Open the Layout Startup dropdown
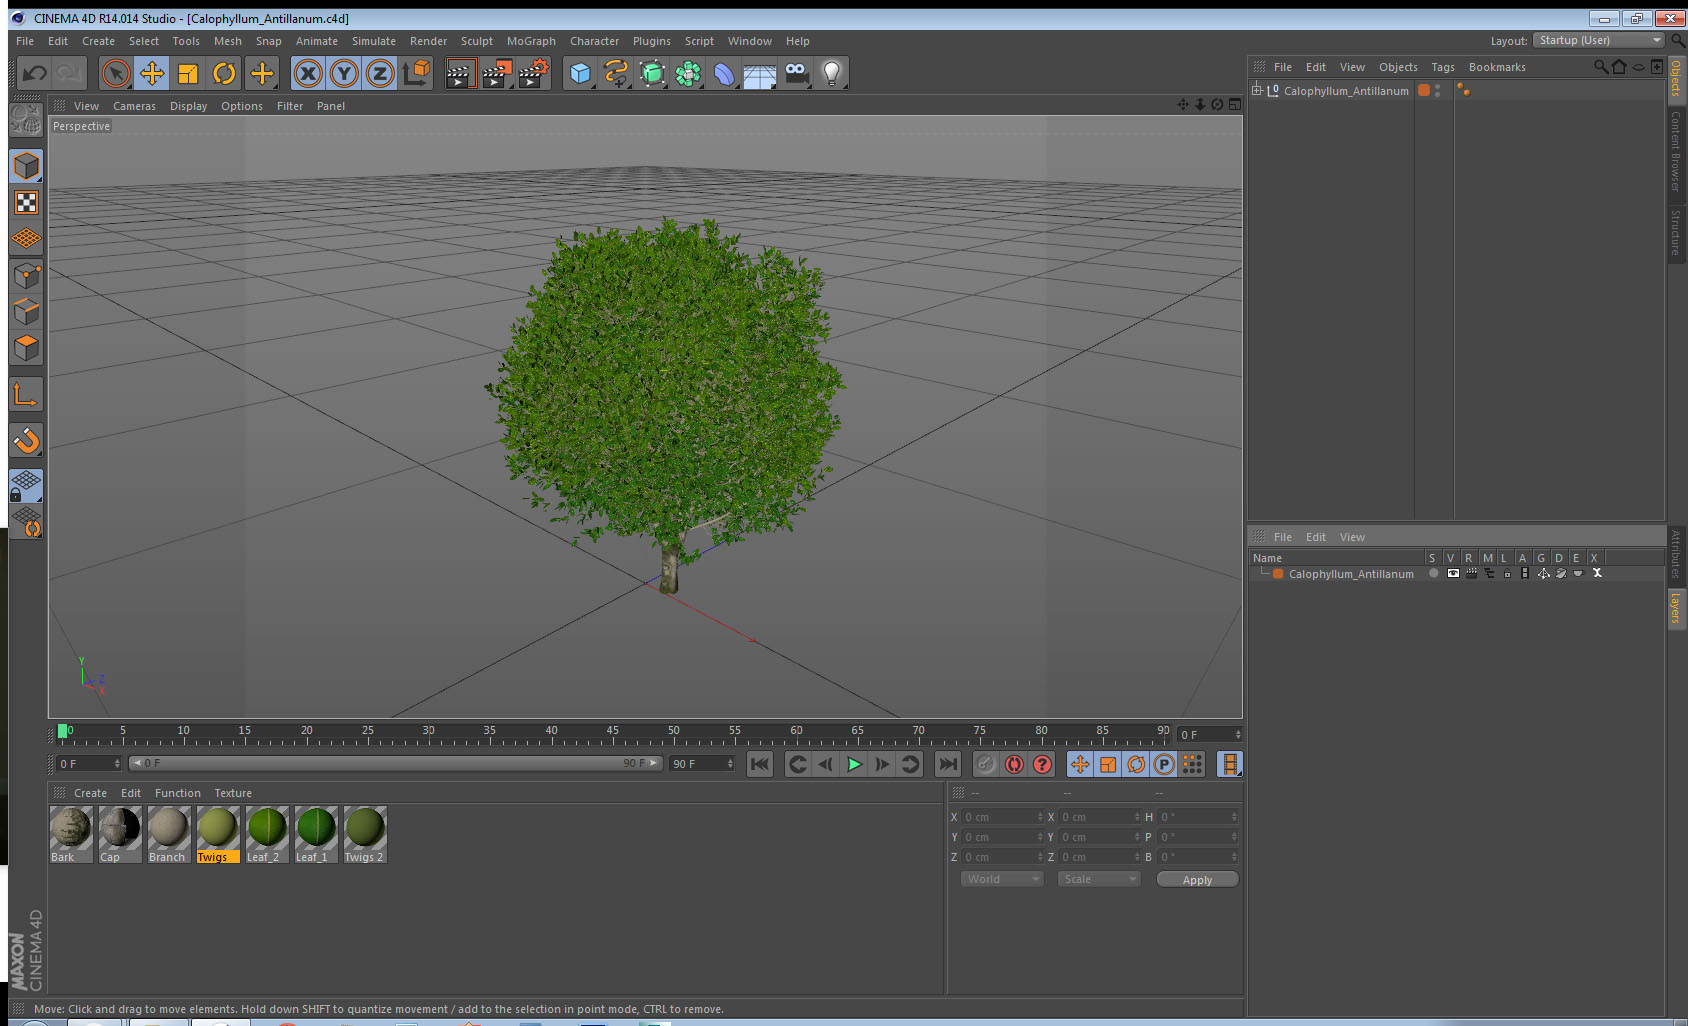This screenshot has width=1688, height=1026. pos(1599,40)
